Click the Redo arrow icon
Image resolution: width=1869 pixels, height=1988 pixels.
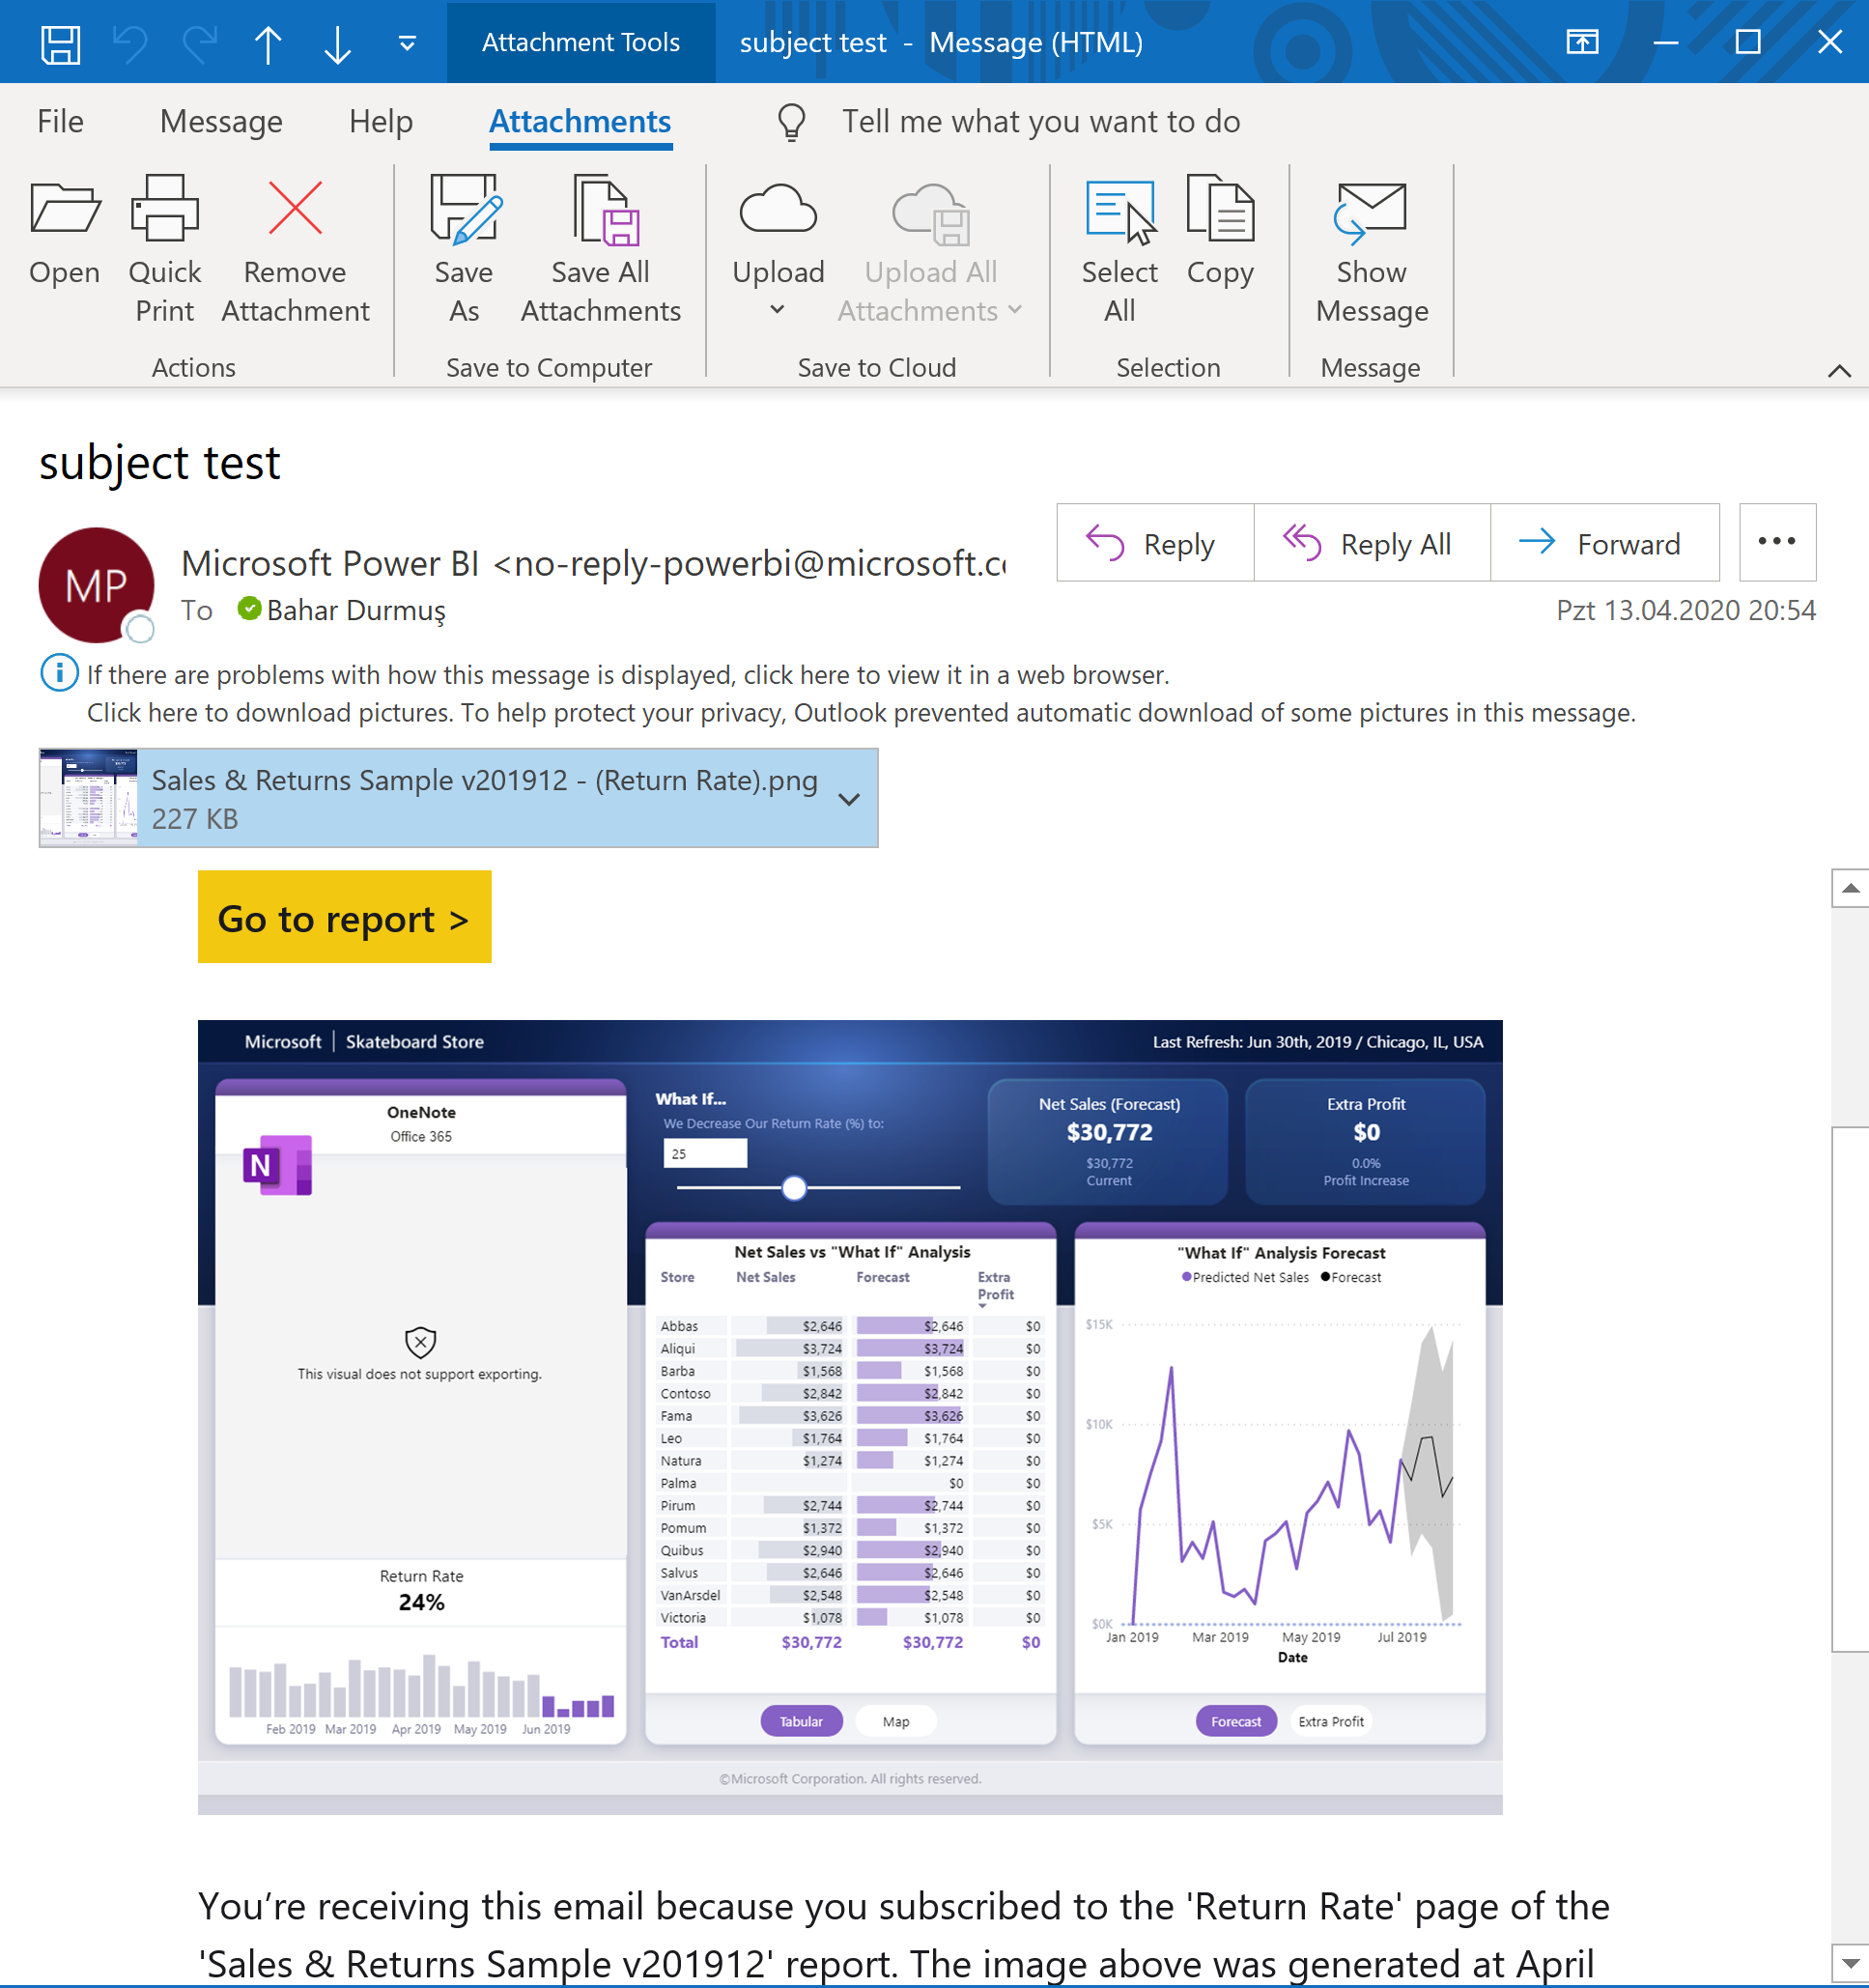[x=200, y=43]
